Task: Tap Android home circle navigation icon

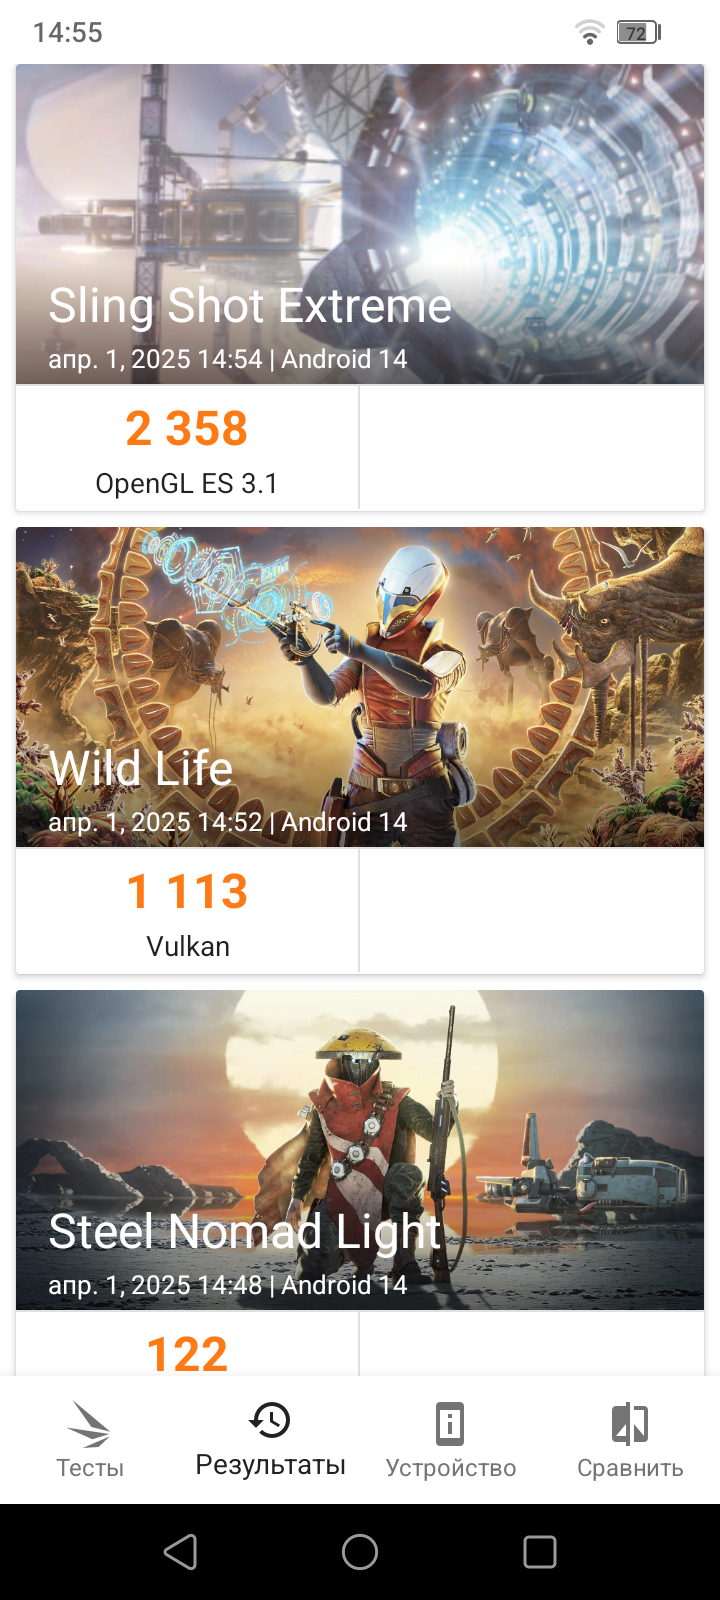Action: click(x=360, y=1552)
